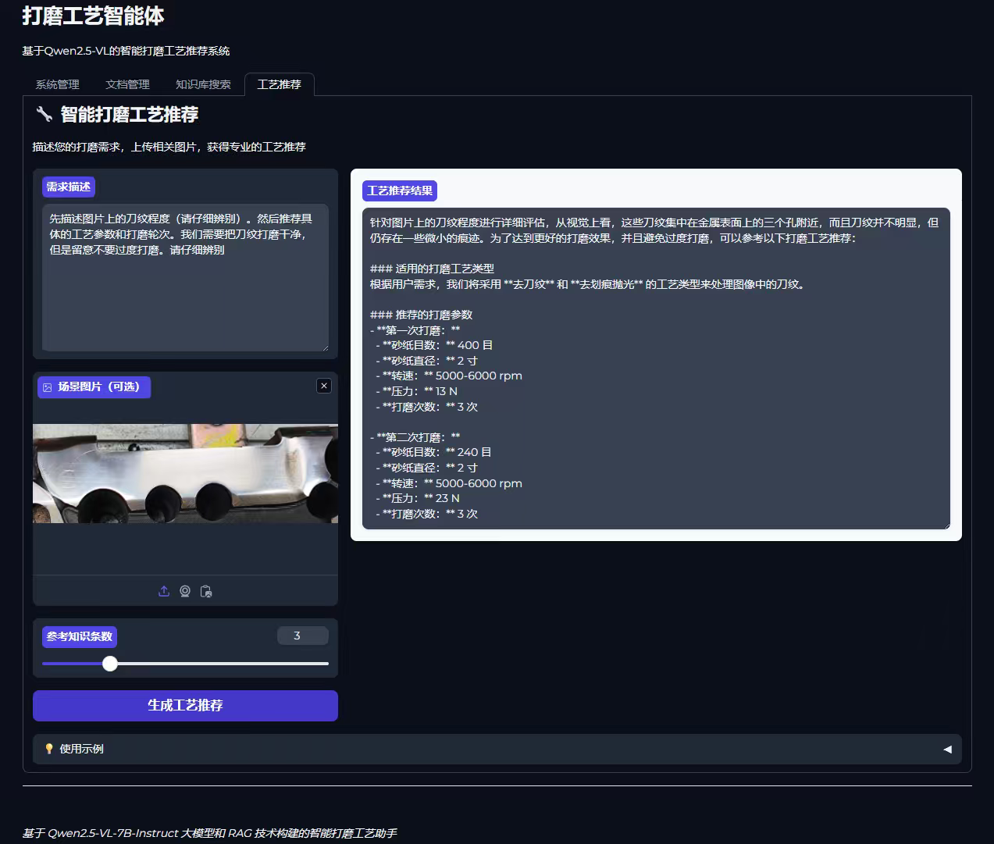Viewport: 994px width, 844px height.
Task: Open the 文档管理 tab
Action: pos(127,84)
